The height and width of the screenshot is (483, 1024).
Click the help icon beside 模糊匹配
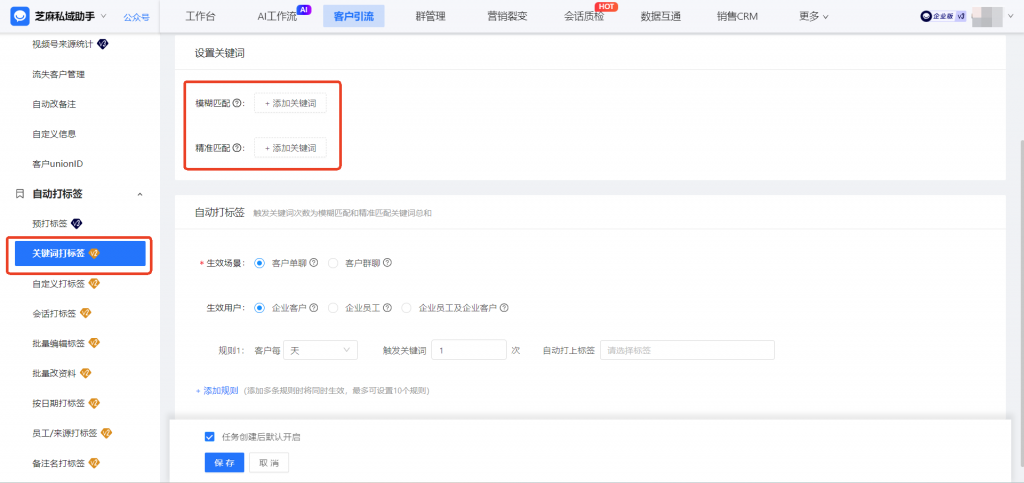(x=237, y=103)
